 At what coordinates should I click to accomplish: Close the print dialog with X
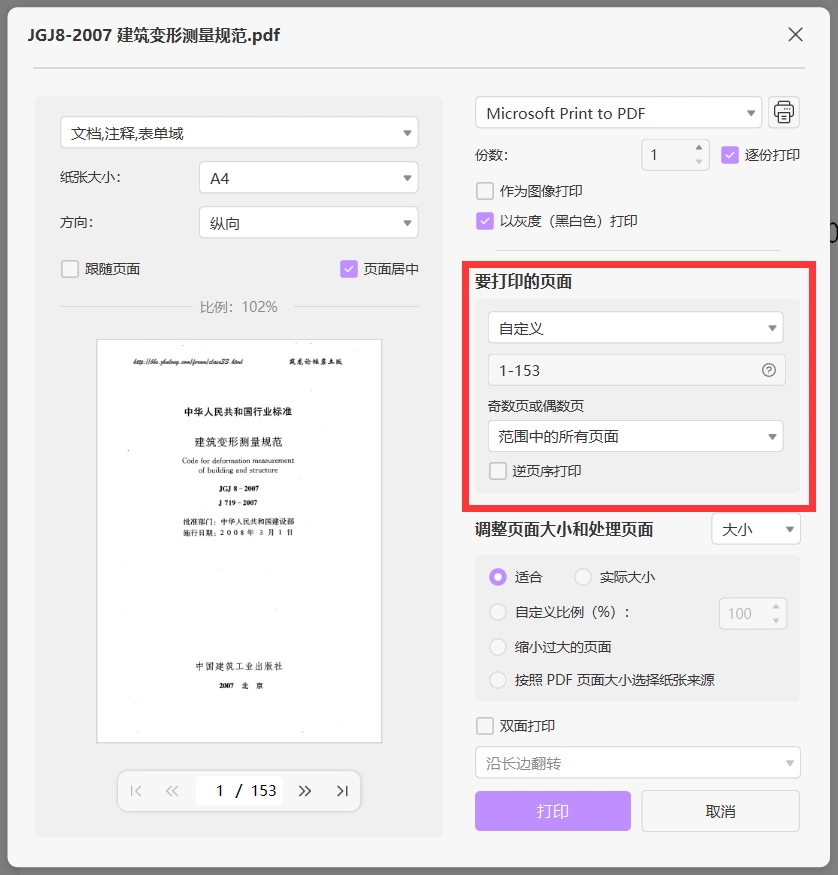click(795, 35)
